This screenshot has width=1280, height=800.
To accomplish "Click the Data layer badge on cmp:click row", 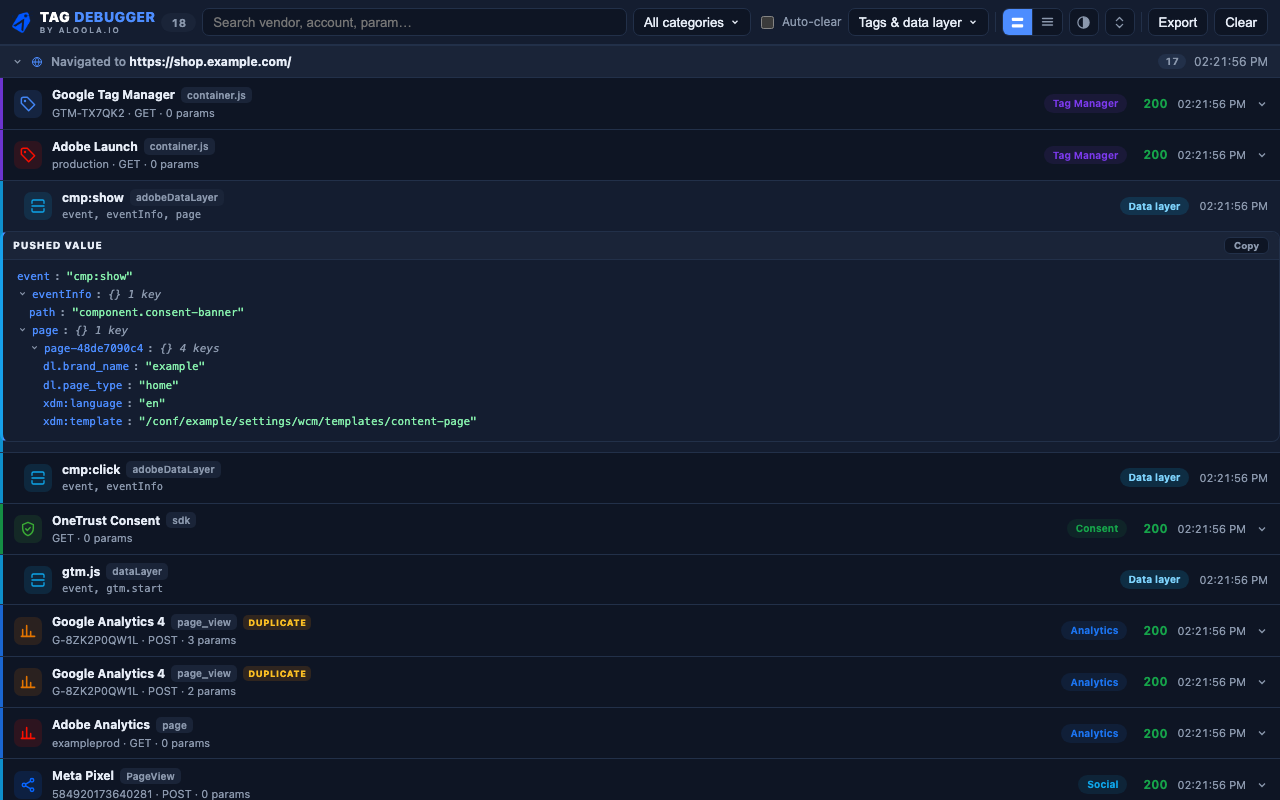I will point(1154,478).
